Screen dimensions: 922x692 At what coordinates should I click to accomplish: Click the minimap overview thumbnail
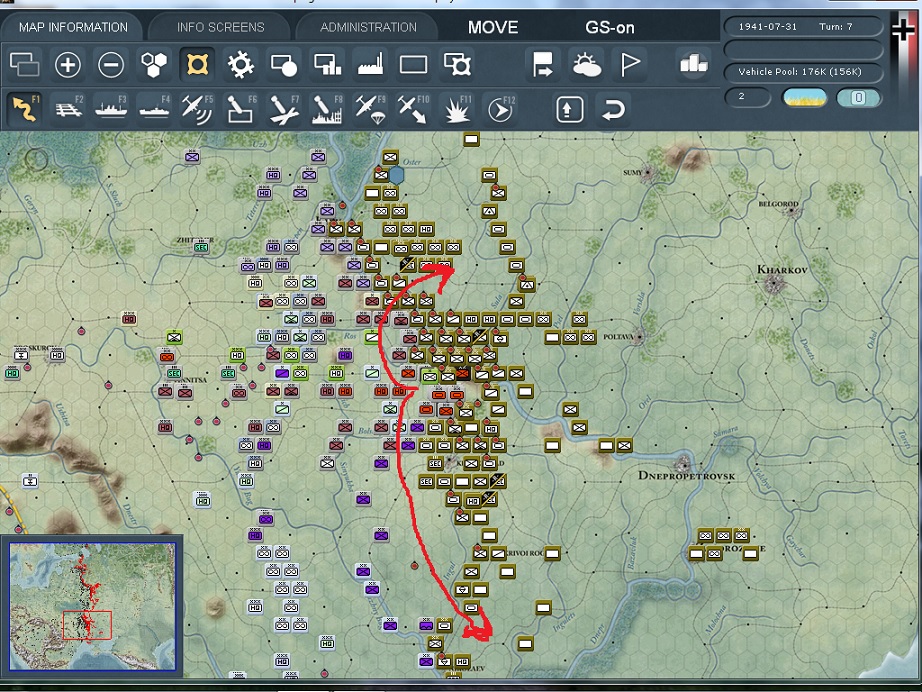pos(92,606)
